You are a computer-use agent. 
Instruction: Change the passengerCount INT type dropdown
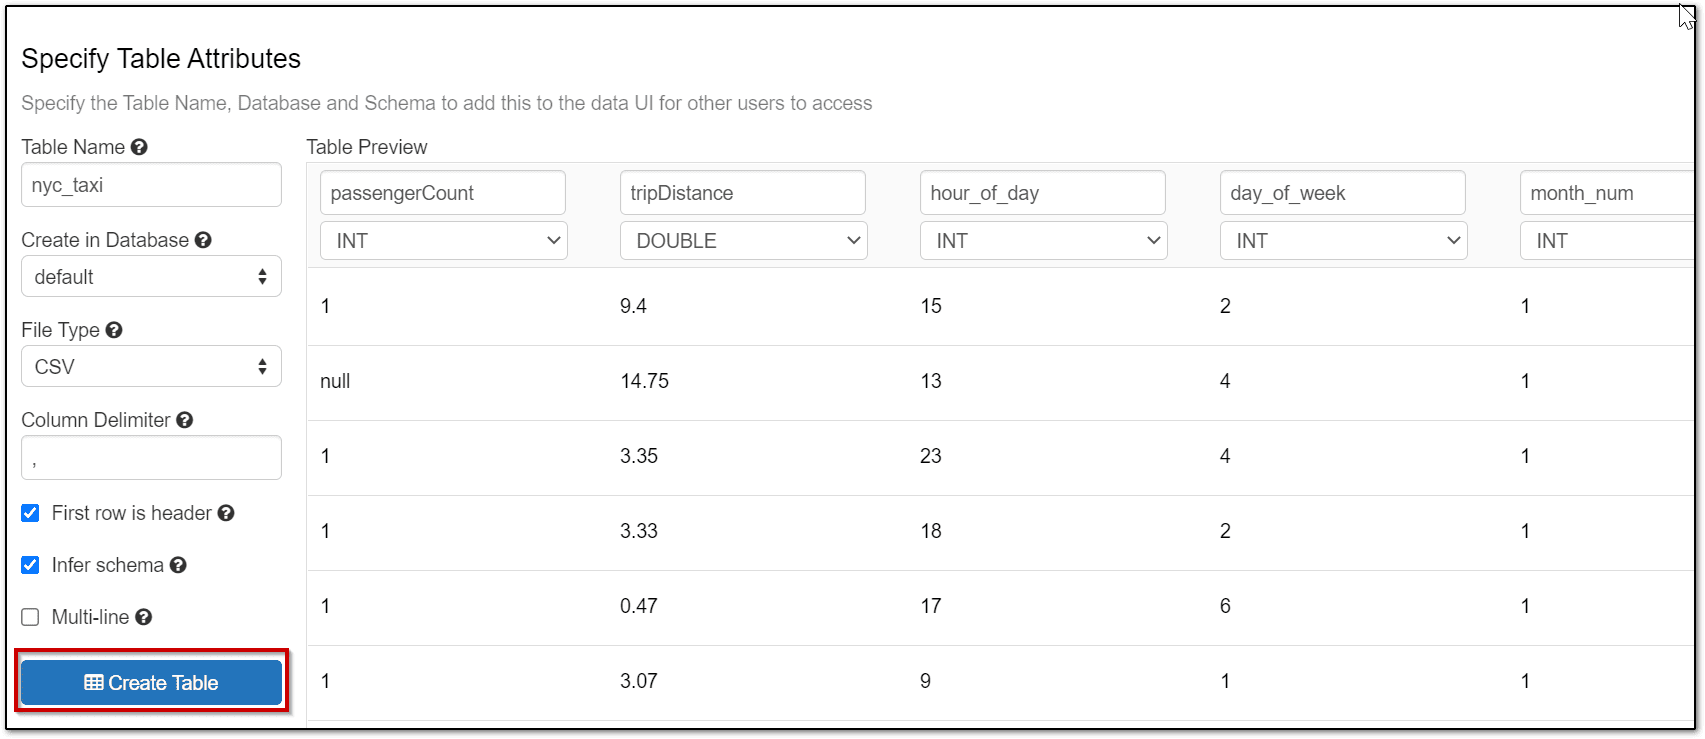tap(443, 241)
